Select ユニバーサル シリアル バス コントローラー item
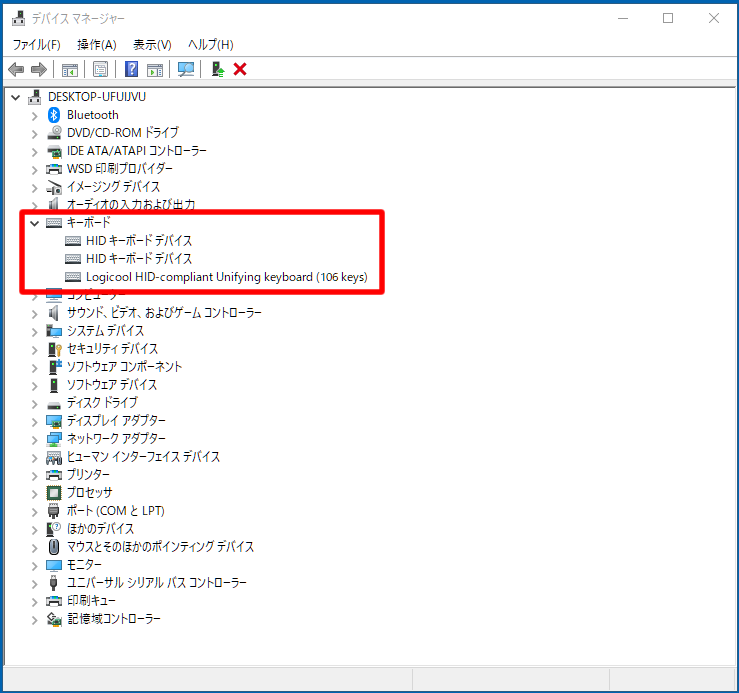739x693 pixels. (x=156, y=583)
